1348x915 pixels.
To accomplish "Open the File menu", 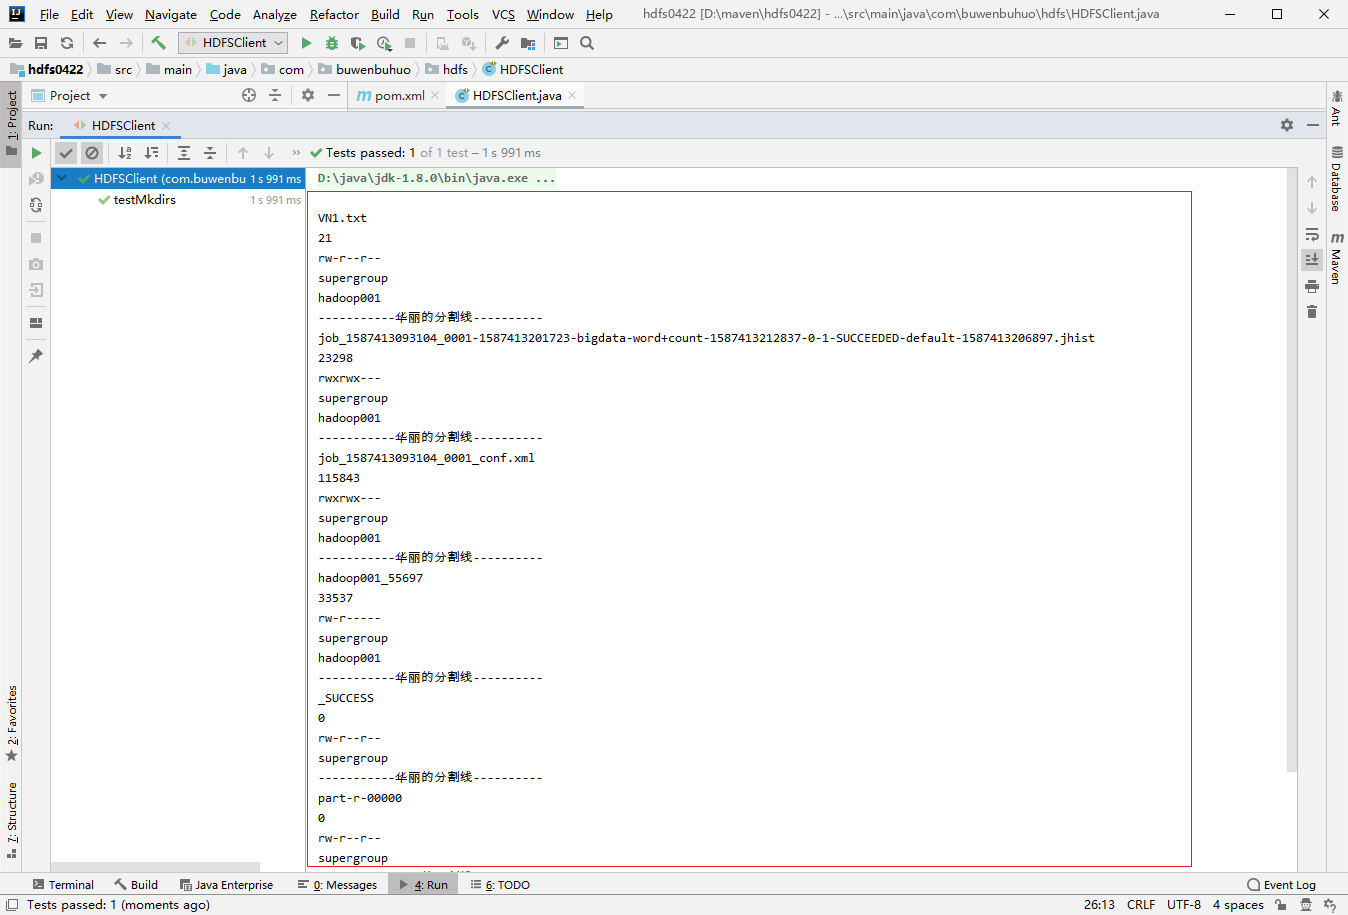I will (x=49, y=14).
